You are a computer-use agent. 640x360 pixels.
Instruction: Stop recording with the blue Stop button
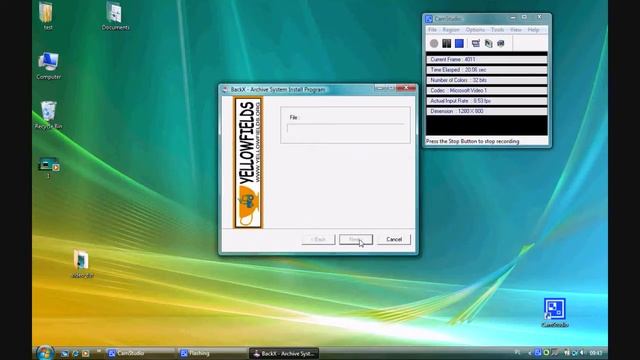tap(459, 43)
